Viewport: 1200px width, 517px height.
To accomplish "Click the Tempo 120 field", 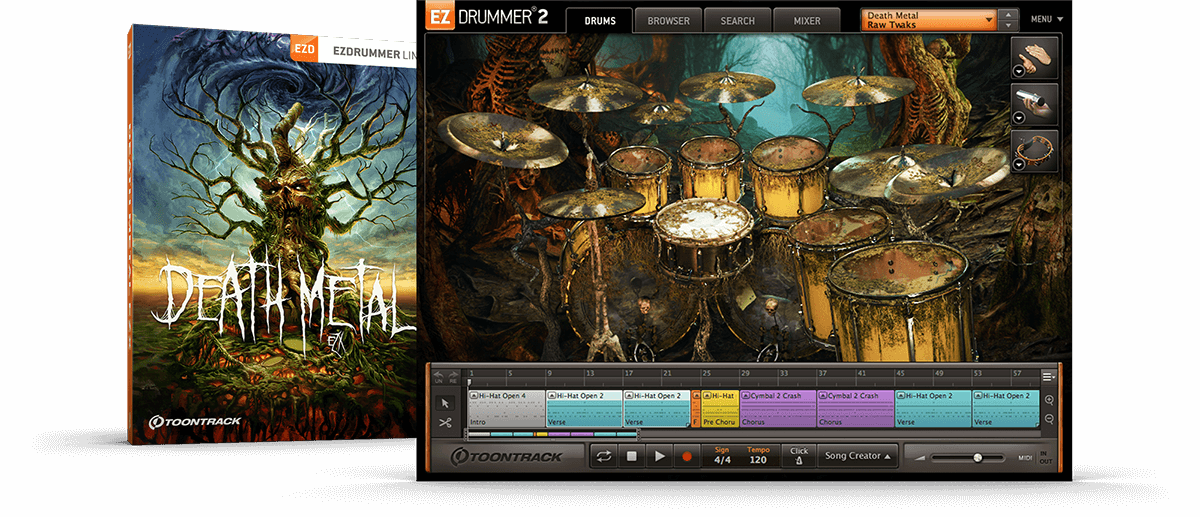I will (758, 456).
